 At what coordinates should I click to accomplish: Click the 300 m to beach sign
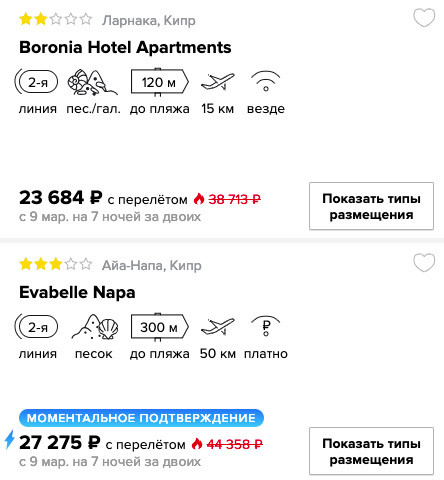[x=160, y=327]
